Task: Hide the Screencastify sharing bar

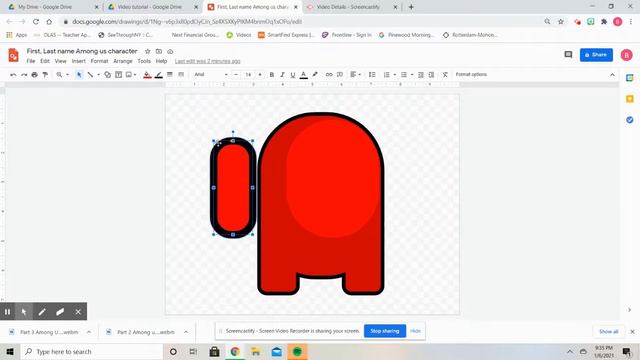Action: (x=415, y=331)
